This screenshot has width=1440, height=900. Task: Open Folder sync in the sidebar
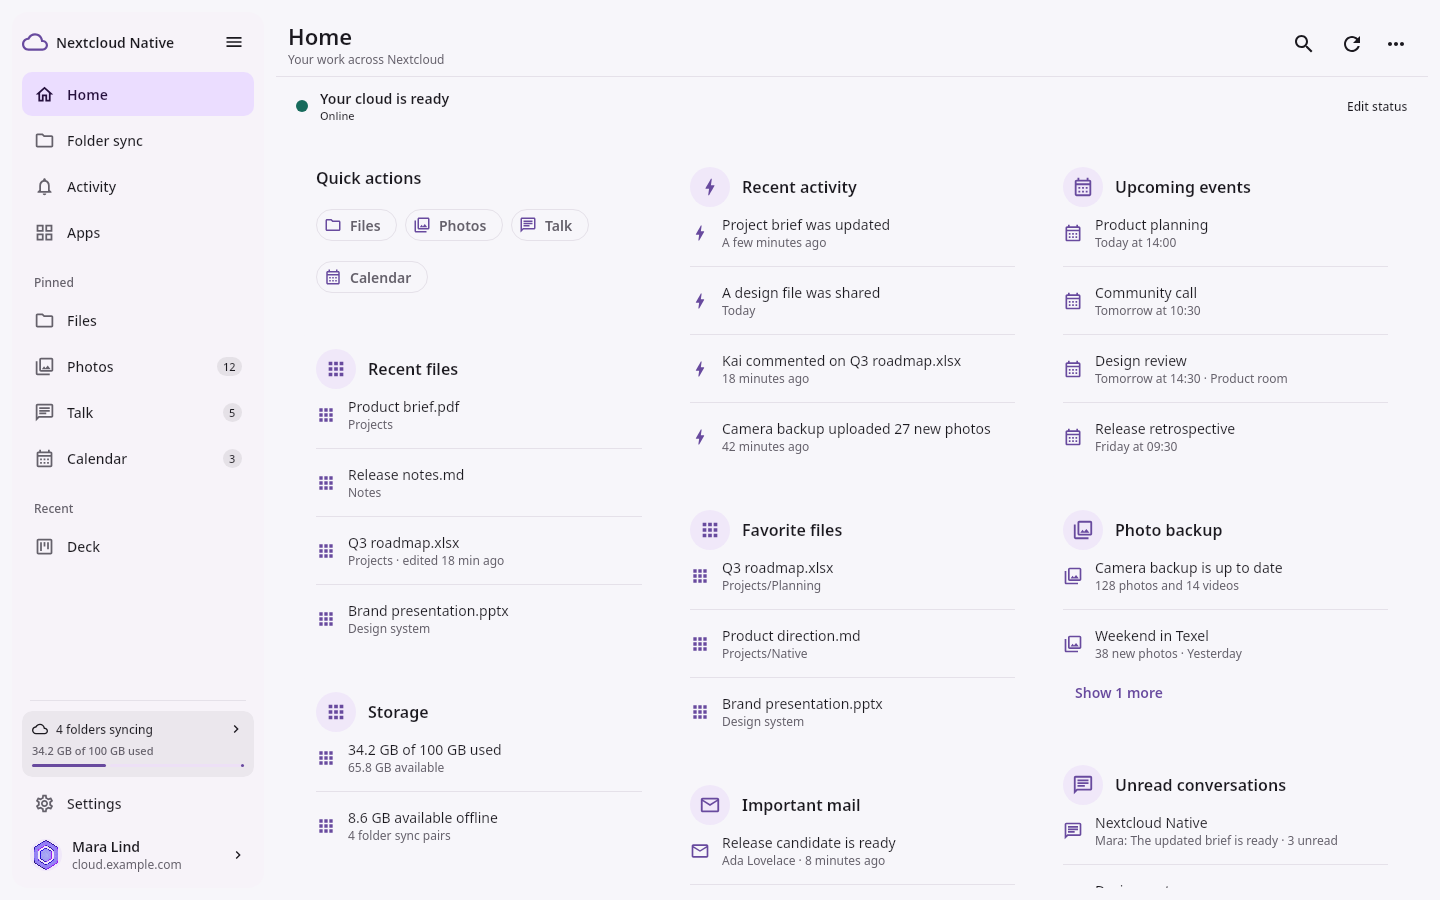pos(138,140)
